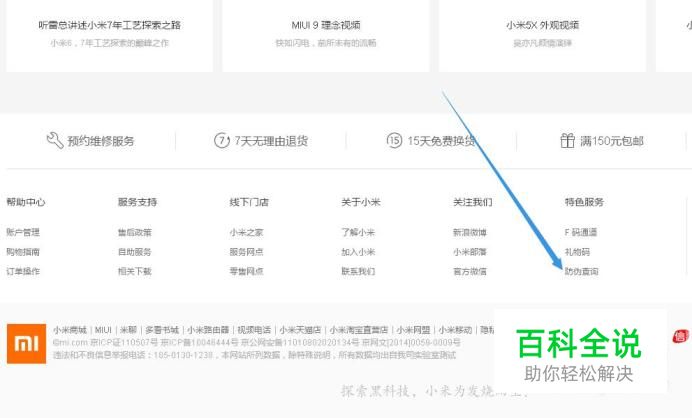Open the F码通道 link
Image resolution: width=692 pixels, height=418 pixels.
[x=581, y=232]
